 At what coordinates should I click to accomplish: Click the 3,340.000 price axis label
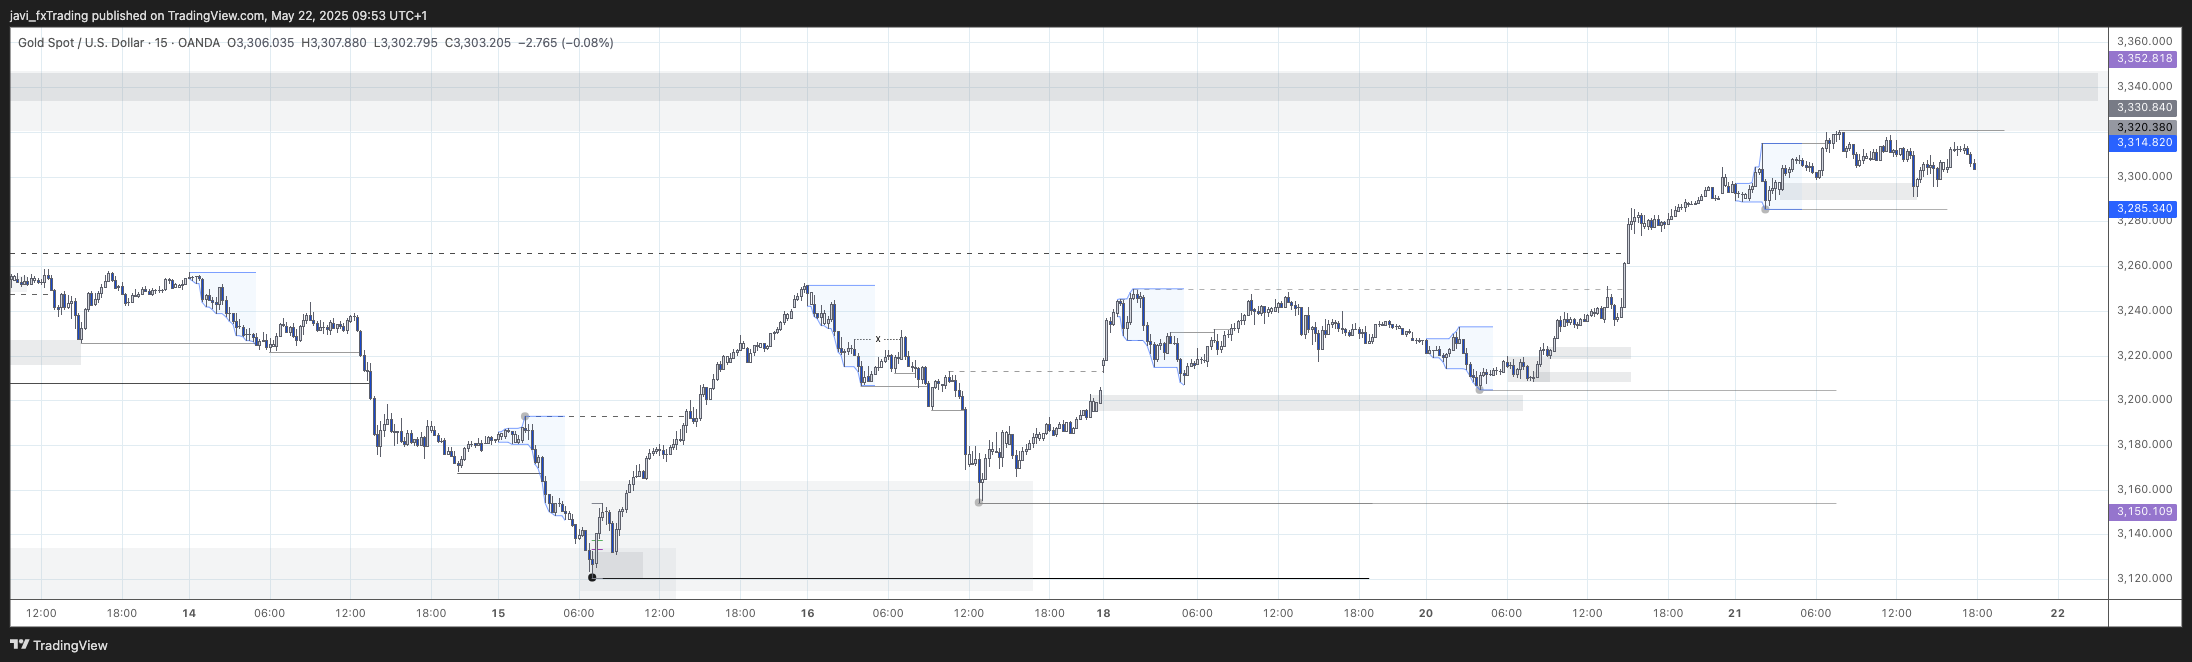(x=2144, y=86)
